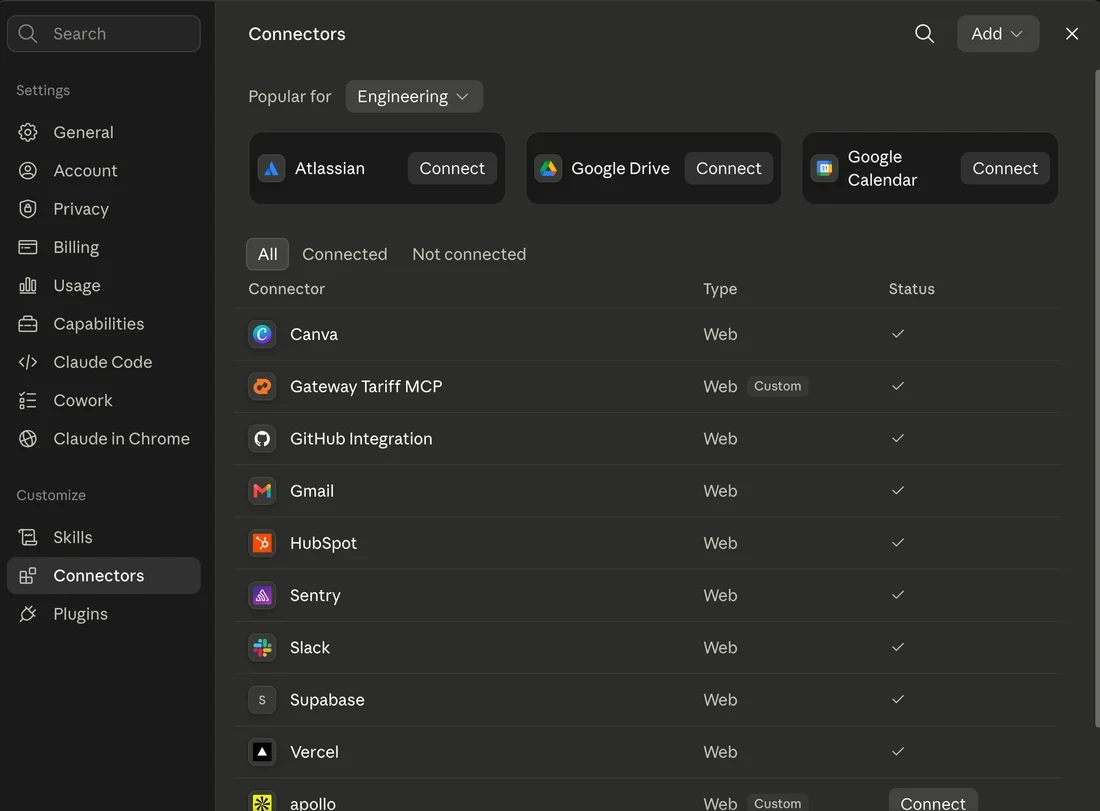The height and width of the screenshot is (811, 1100).
Task: Click the sidebar Search field
Action: coord(104,34)
